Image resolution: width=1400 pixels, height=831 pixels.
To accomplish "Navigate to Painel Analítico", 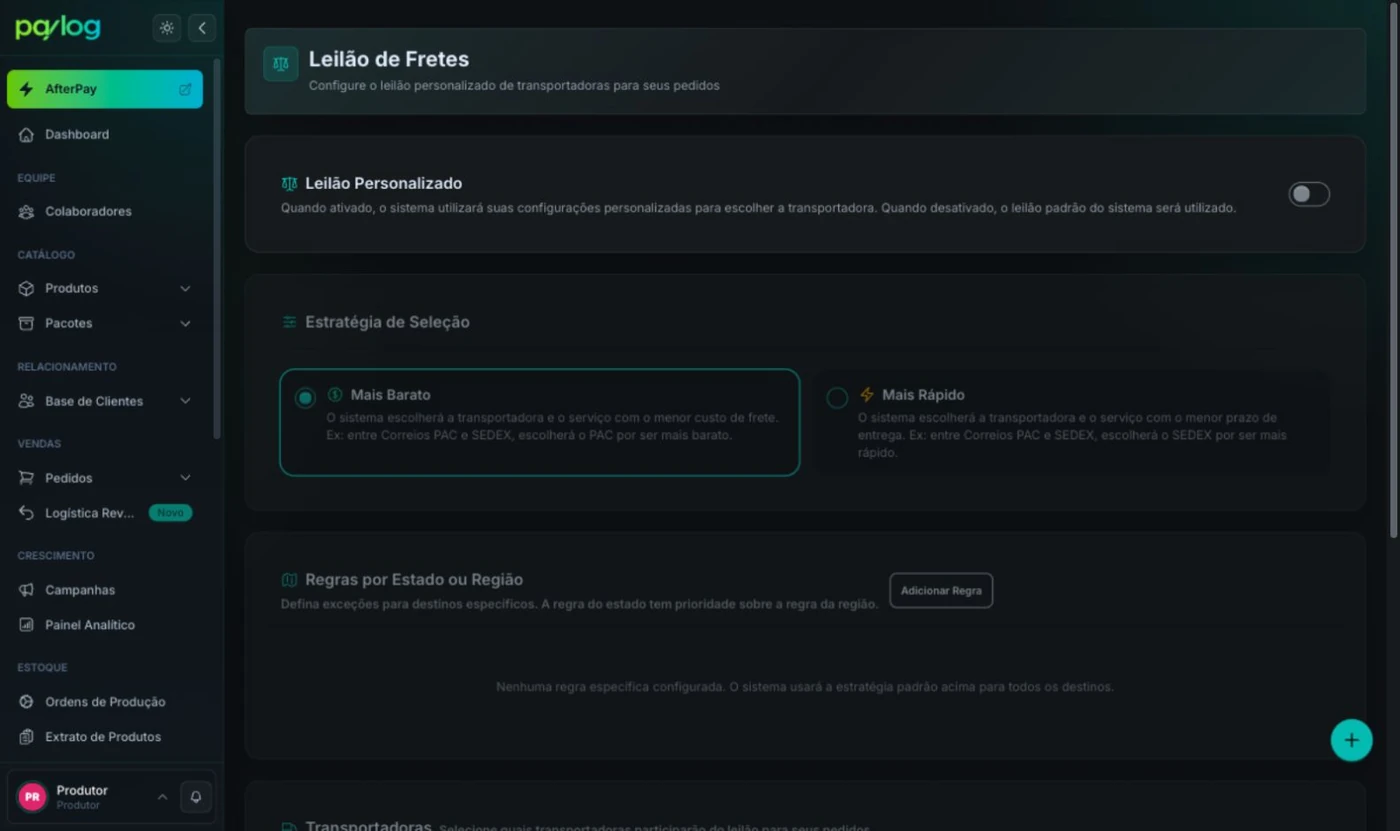I will click(x=105, y=625).
